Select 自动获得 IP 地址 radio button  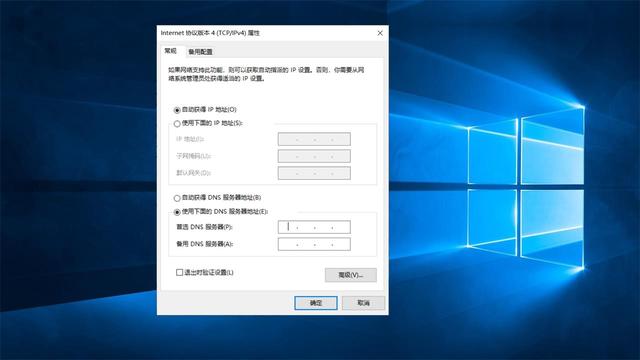pyautogui.click(x=177, y=110)
